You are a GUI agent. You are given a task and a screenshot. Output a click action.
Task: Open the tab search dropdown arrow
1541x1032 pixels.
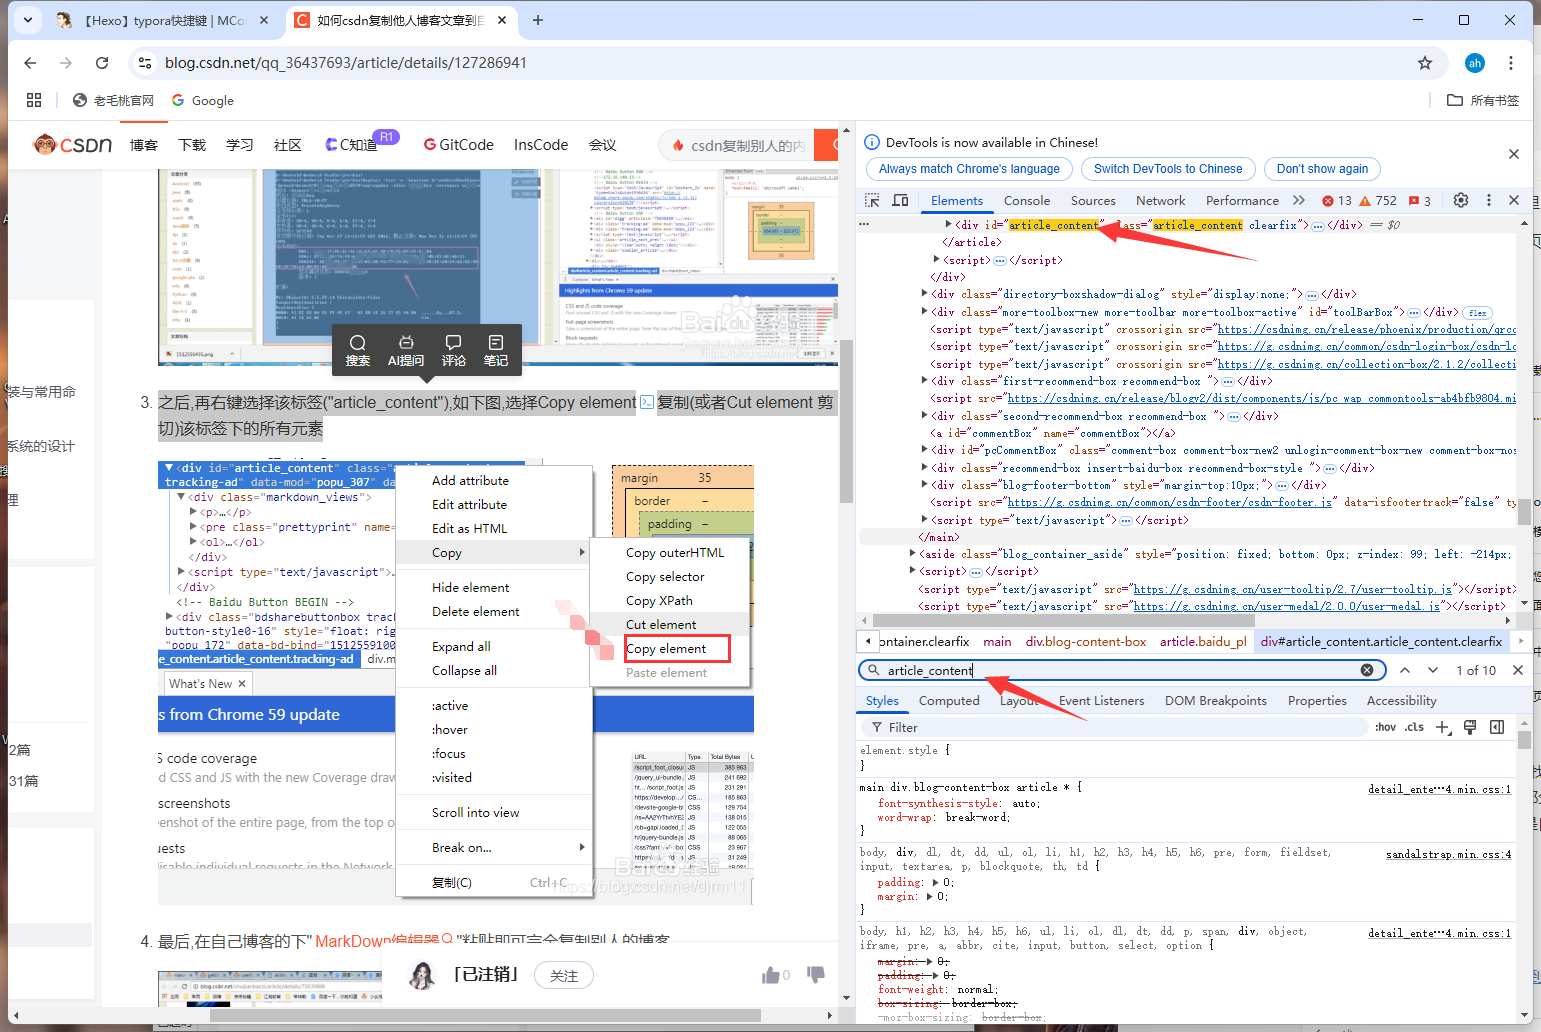27,19
